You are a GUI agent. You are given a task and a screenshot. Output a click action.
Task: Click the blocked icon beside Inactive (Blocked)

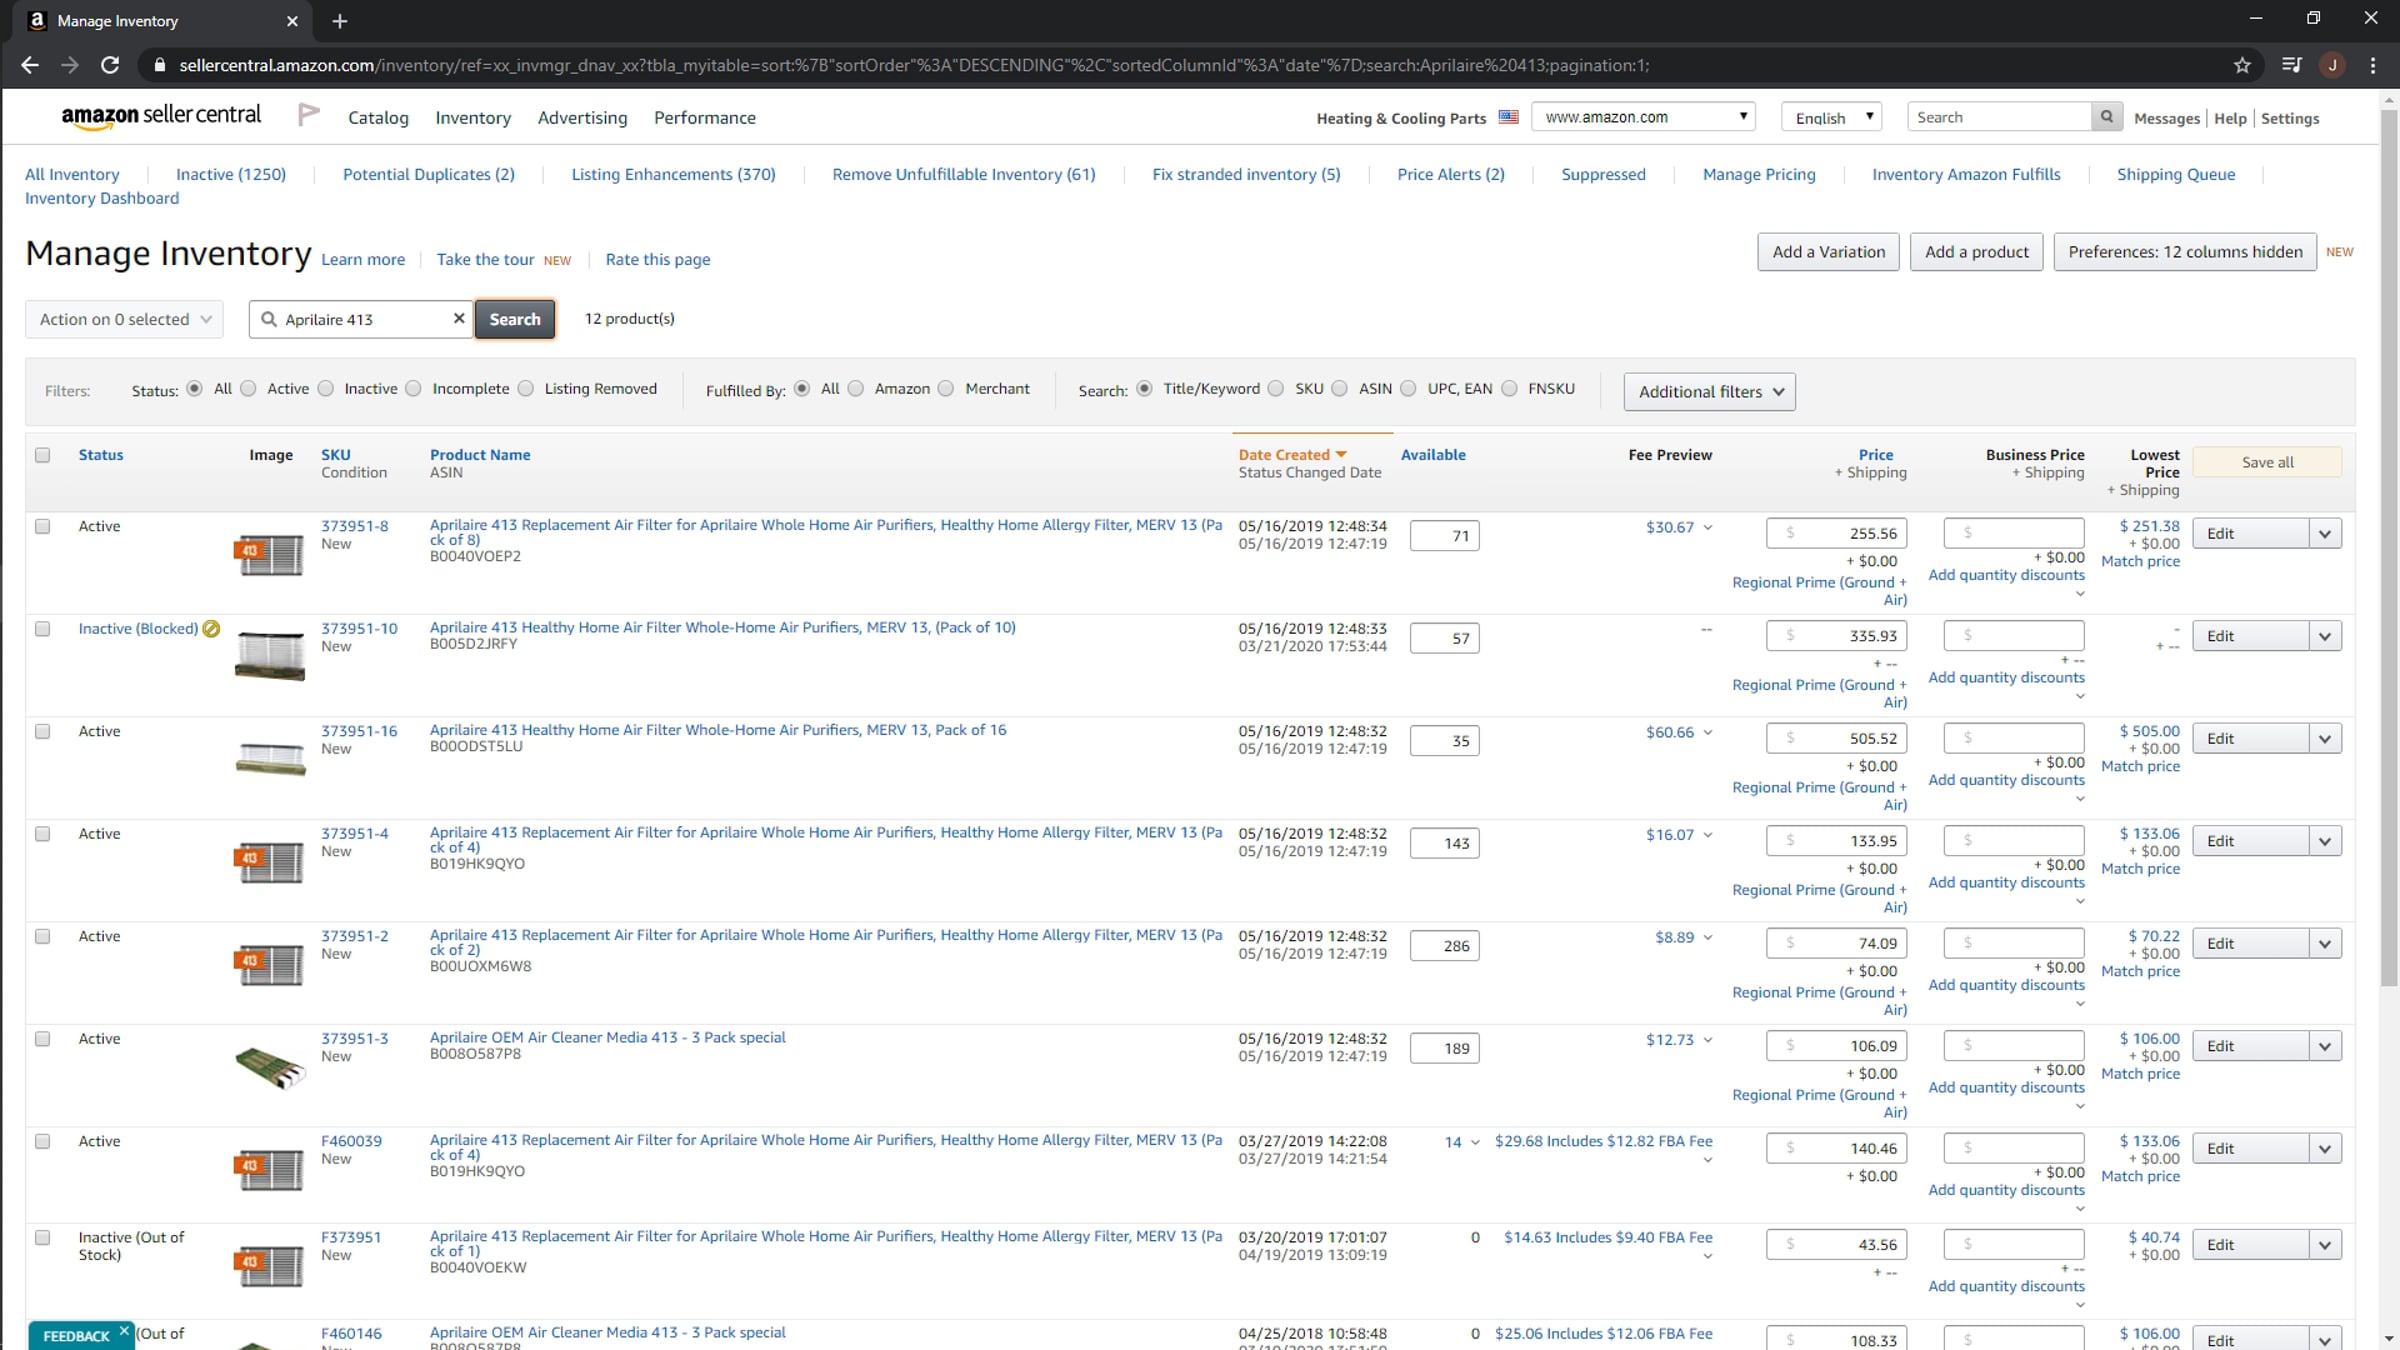[x=211, y=628]
